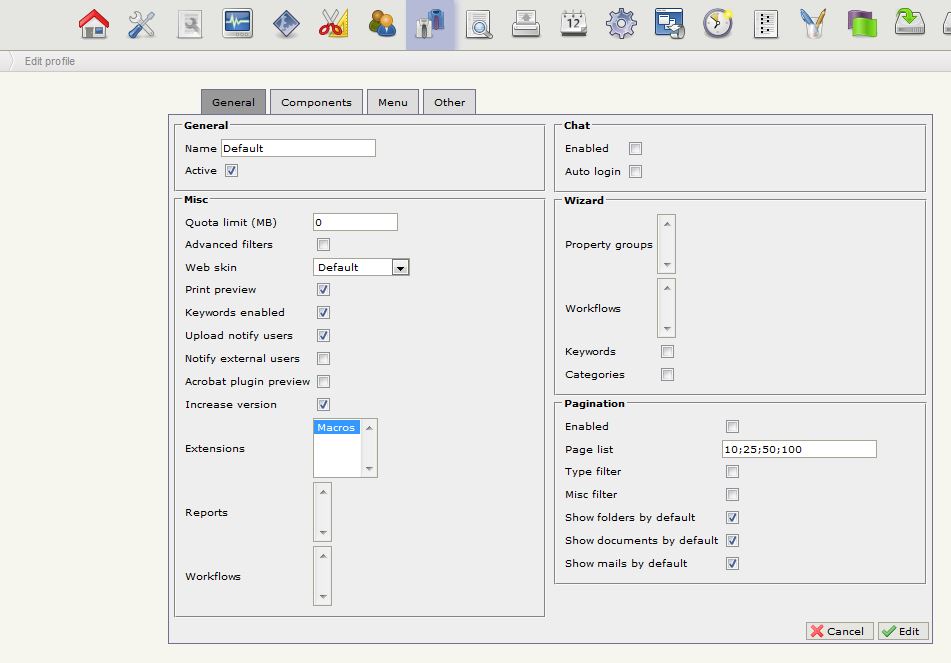The width and height of the screenshot is (951, 663).
Task: Select Macros in the Extensions list
Action: [x=336, y=428]
